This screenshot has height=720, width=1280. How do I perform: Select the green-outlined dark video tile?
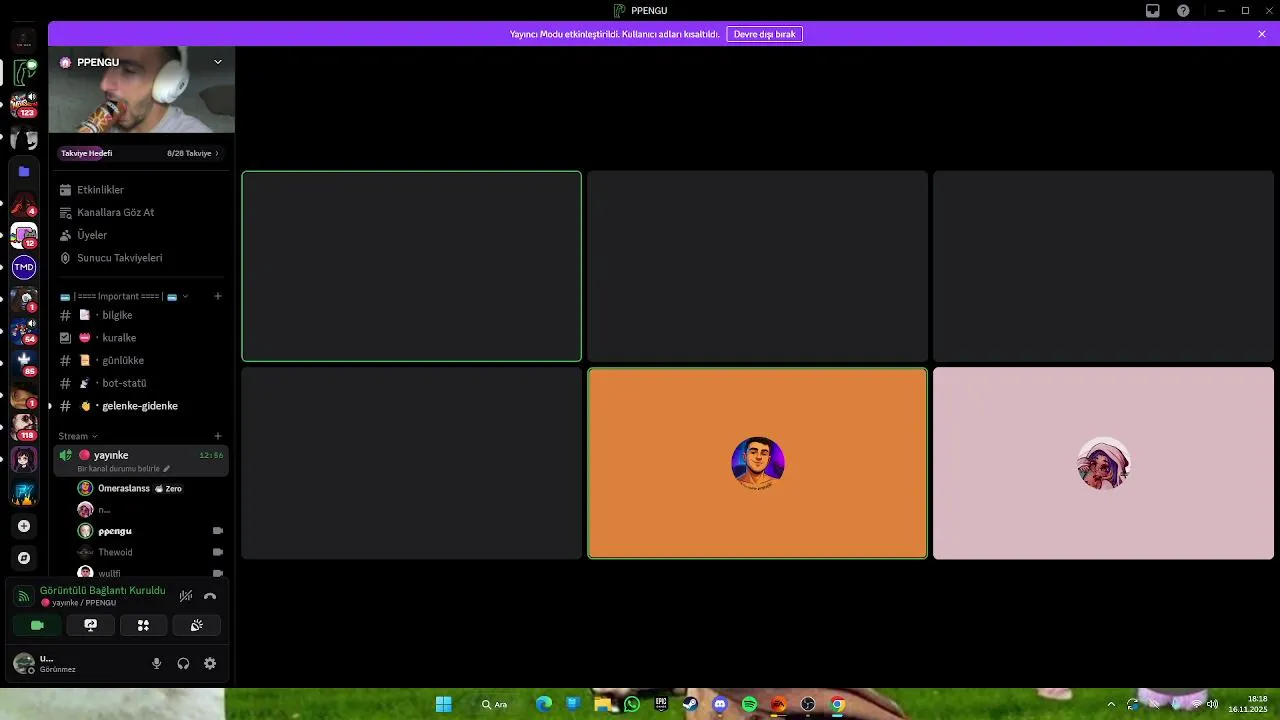(411, 266)
